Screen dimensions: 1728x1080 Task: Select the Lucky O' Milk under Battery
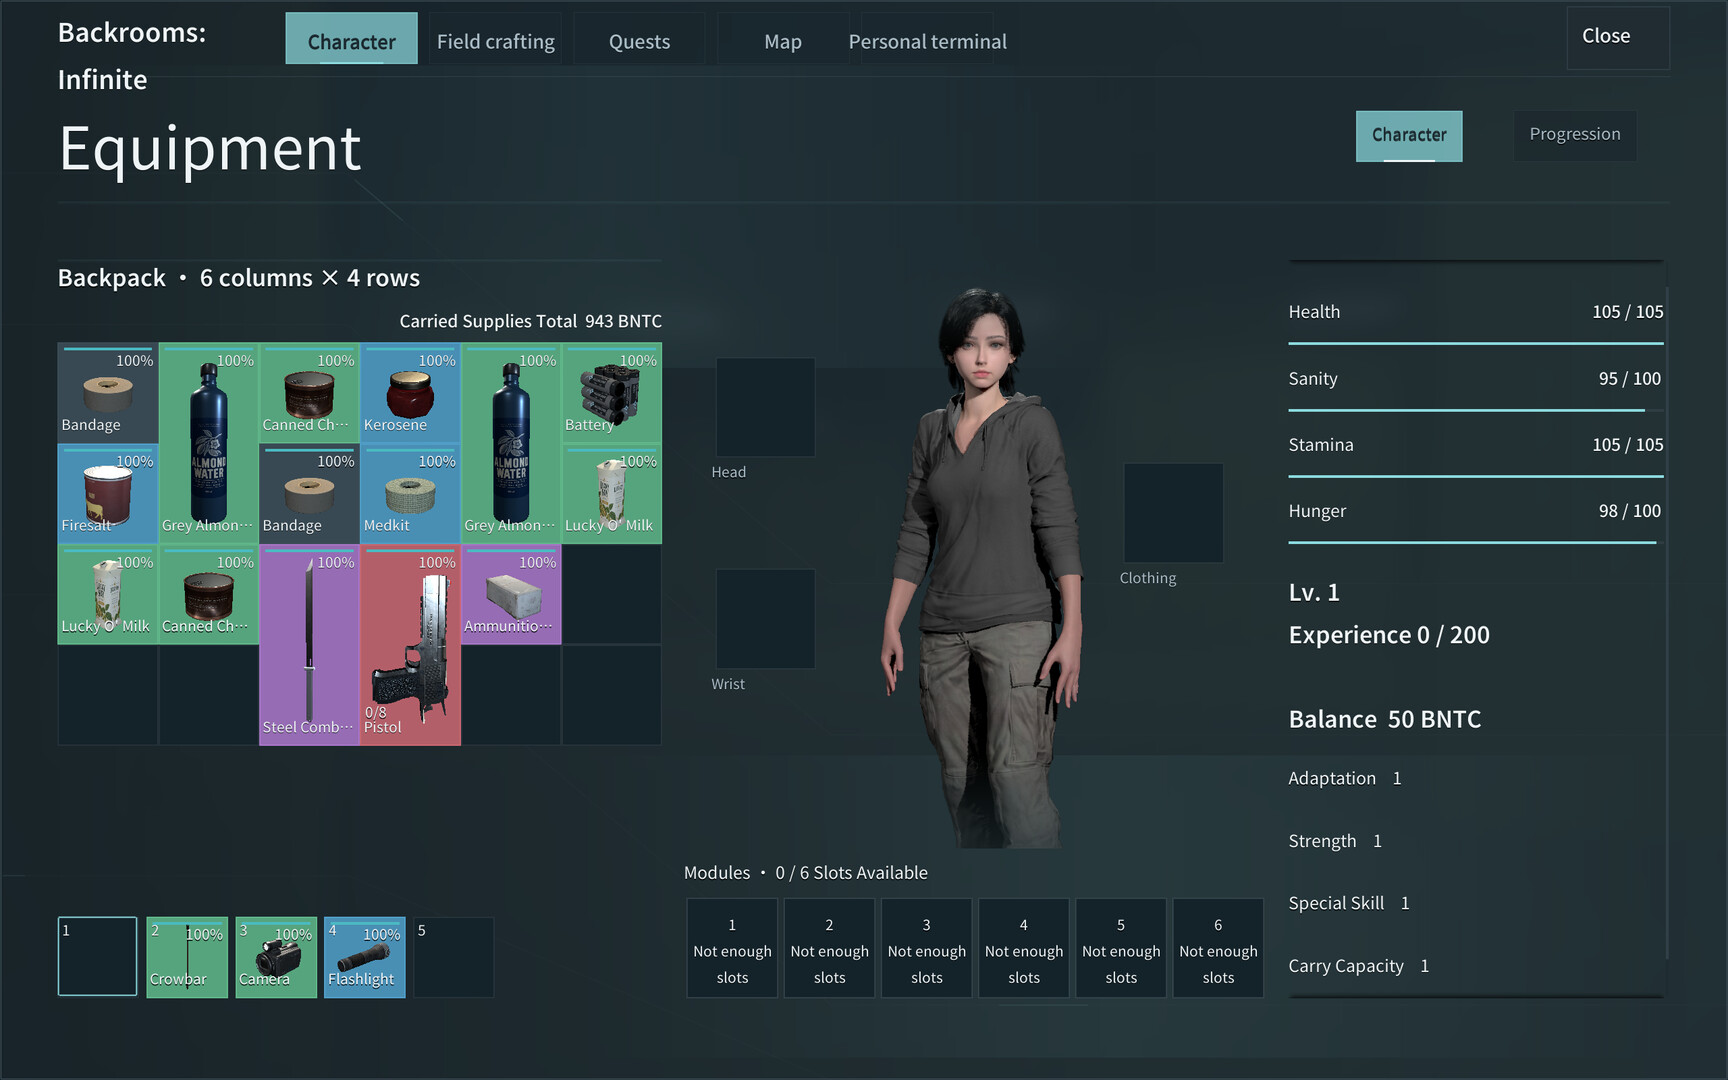(612, 494)
